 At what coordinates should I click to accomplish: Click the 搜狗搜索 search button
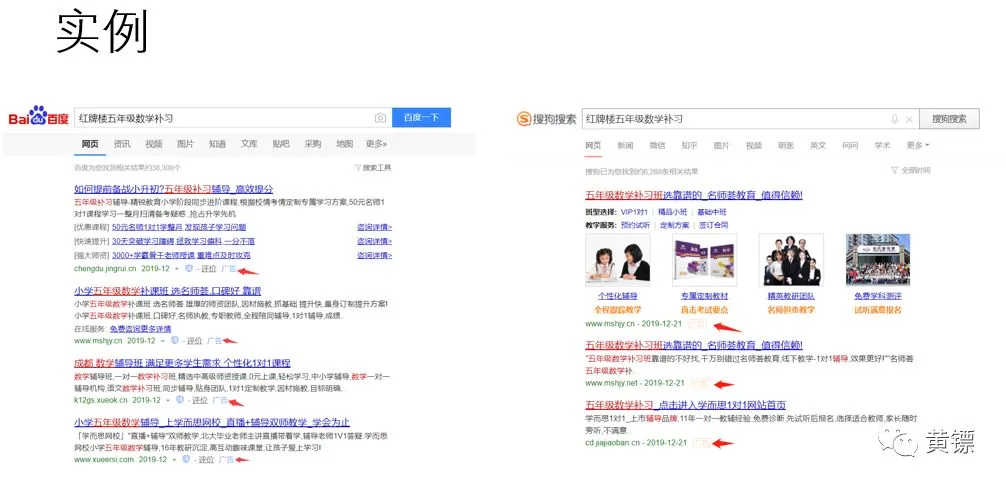coord(949,119)
